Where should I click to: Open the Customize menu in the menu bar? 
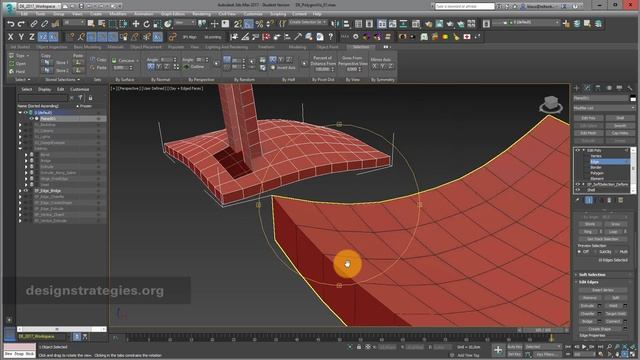253,14
